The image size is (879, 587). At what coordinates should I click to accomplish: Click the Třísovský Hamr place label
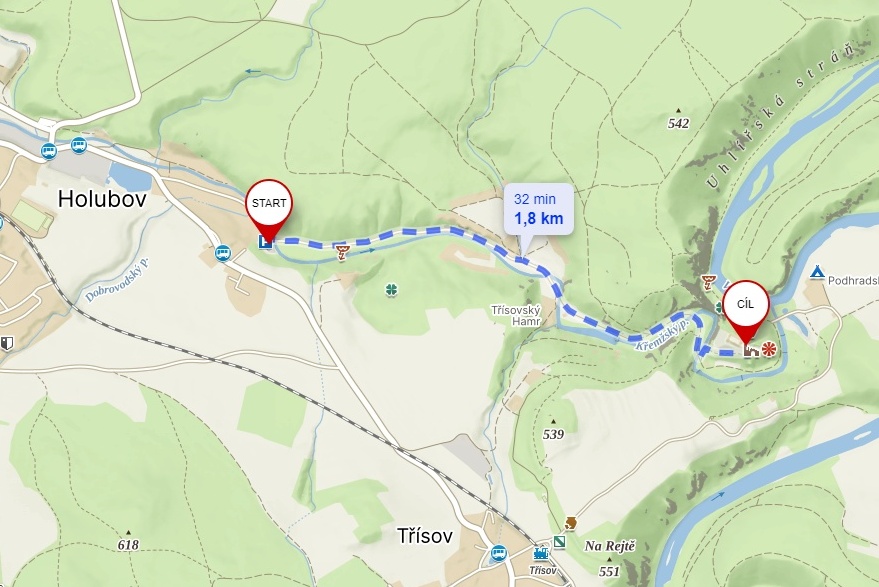515,316
